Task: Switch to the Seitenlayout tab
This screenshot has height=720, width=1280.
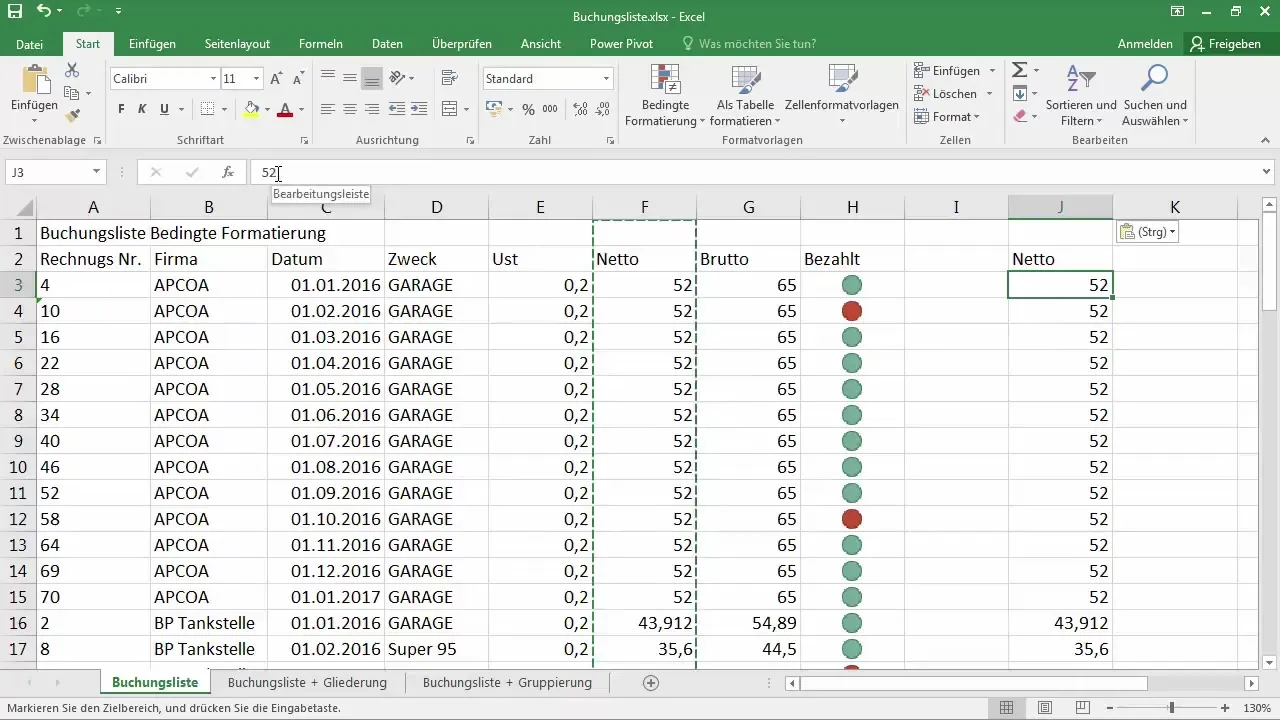Action: tap(237, 44)
